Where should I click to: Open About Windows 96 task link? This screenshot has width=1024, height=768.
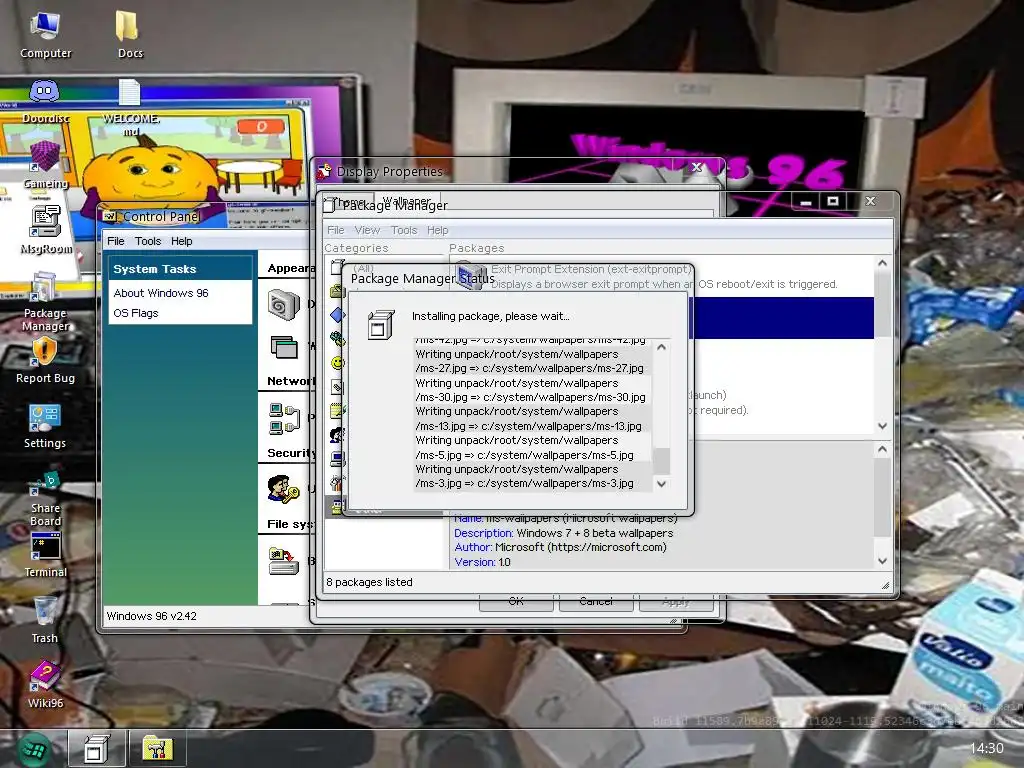161,293
